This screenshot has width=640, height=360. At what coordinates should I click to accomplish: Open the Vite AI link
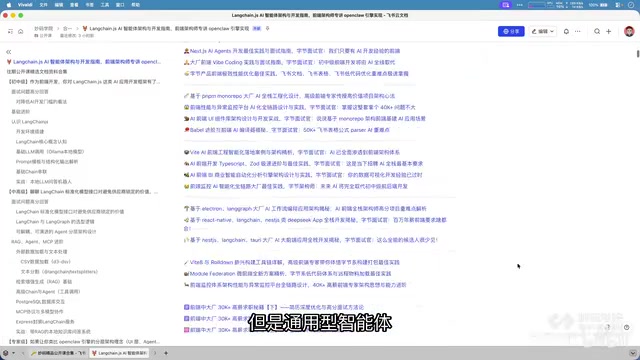[295, 152]
